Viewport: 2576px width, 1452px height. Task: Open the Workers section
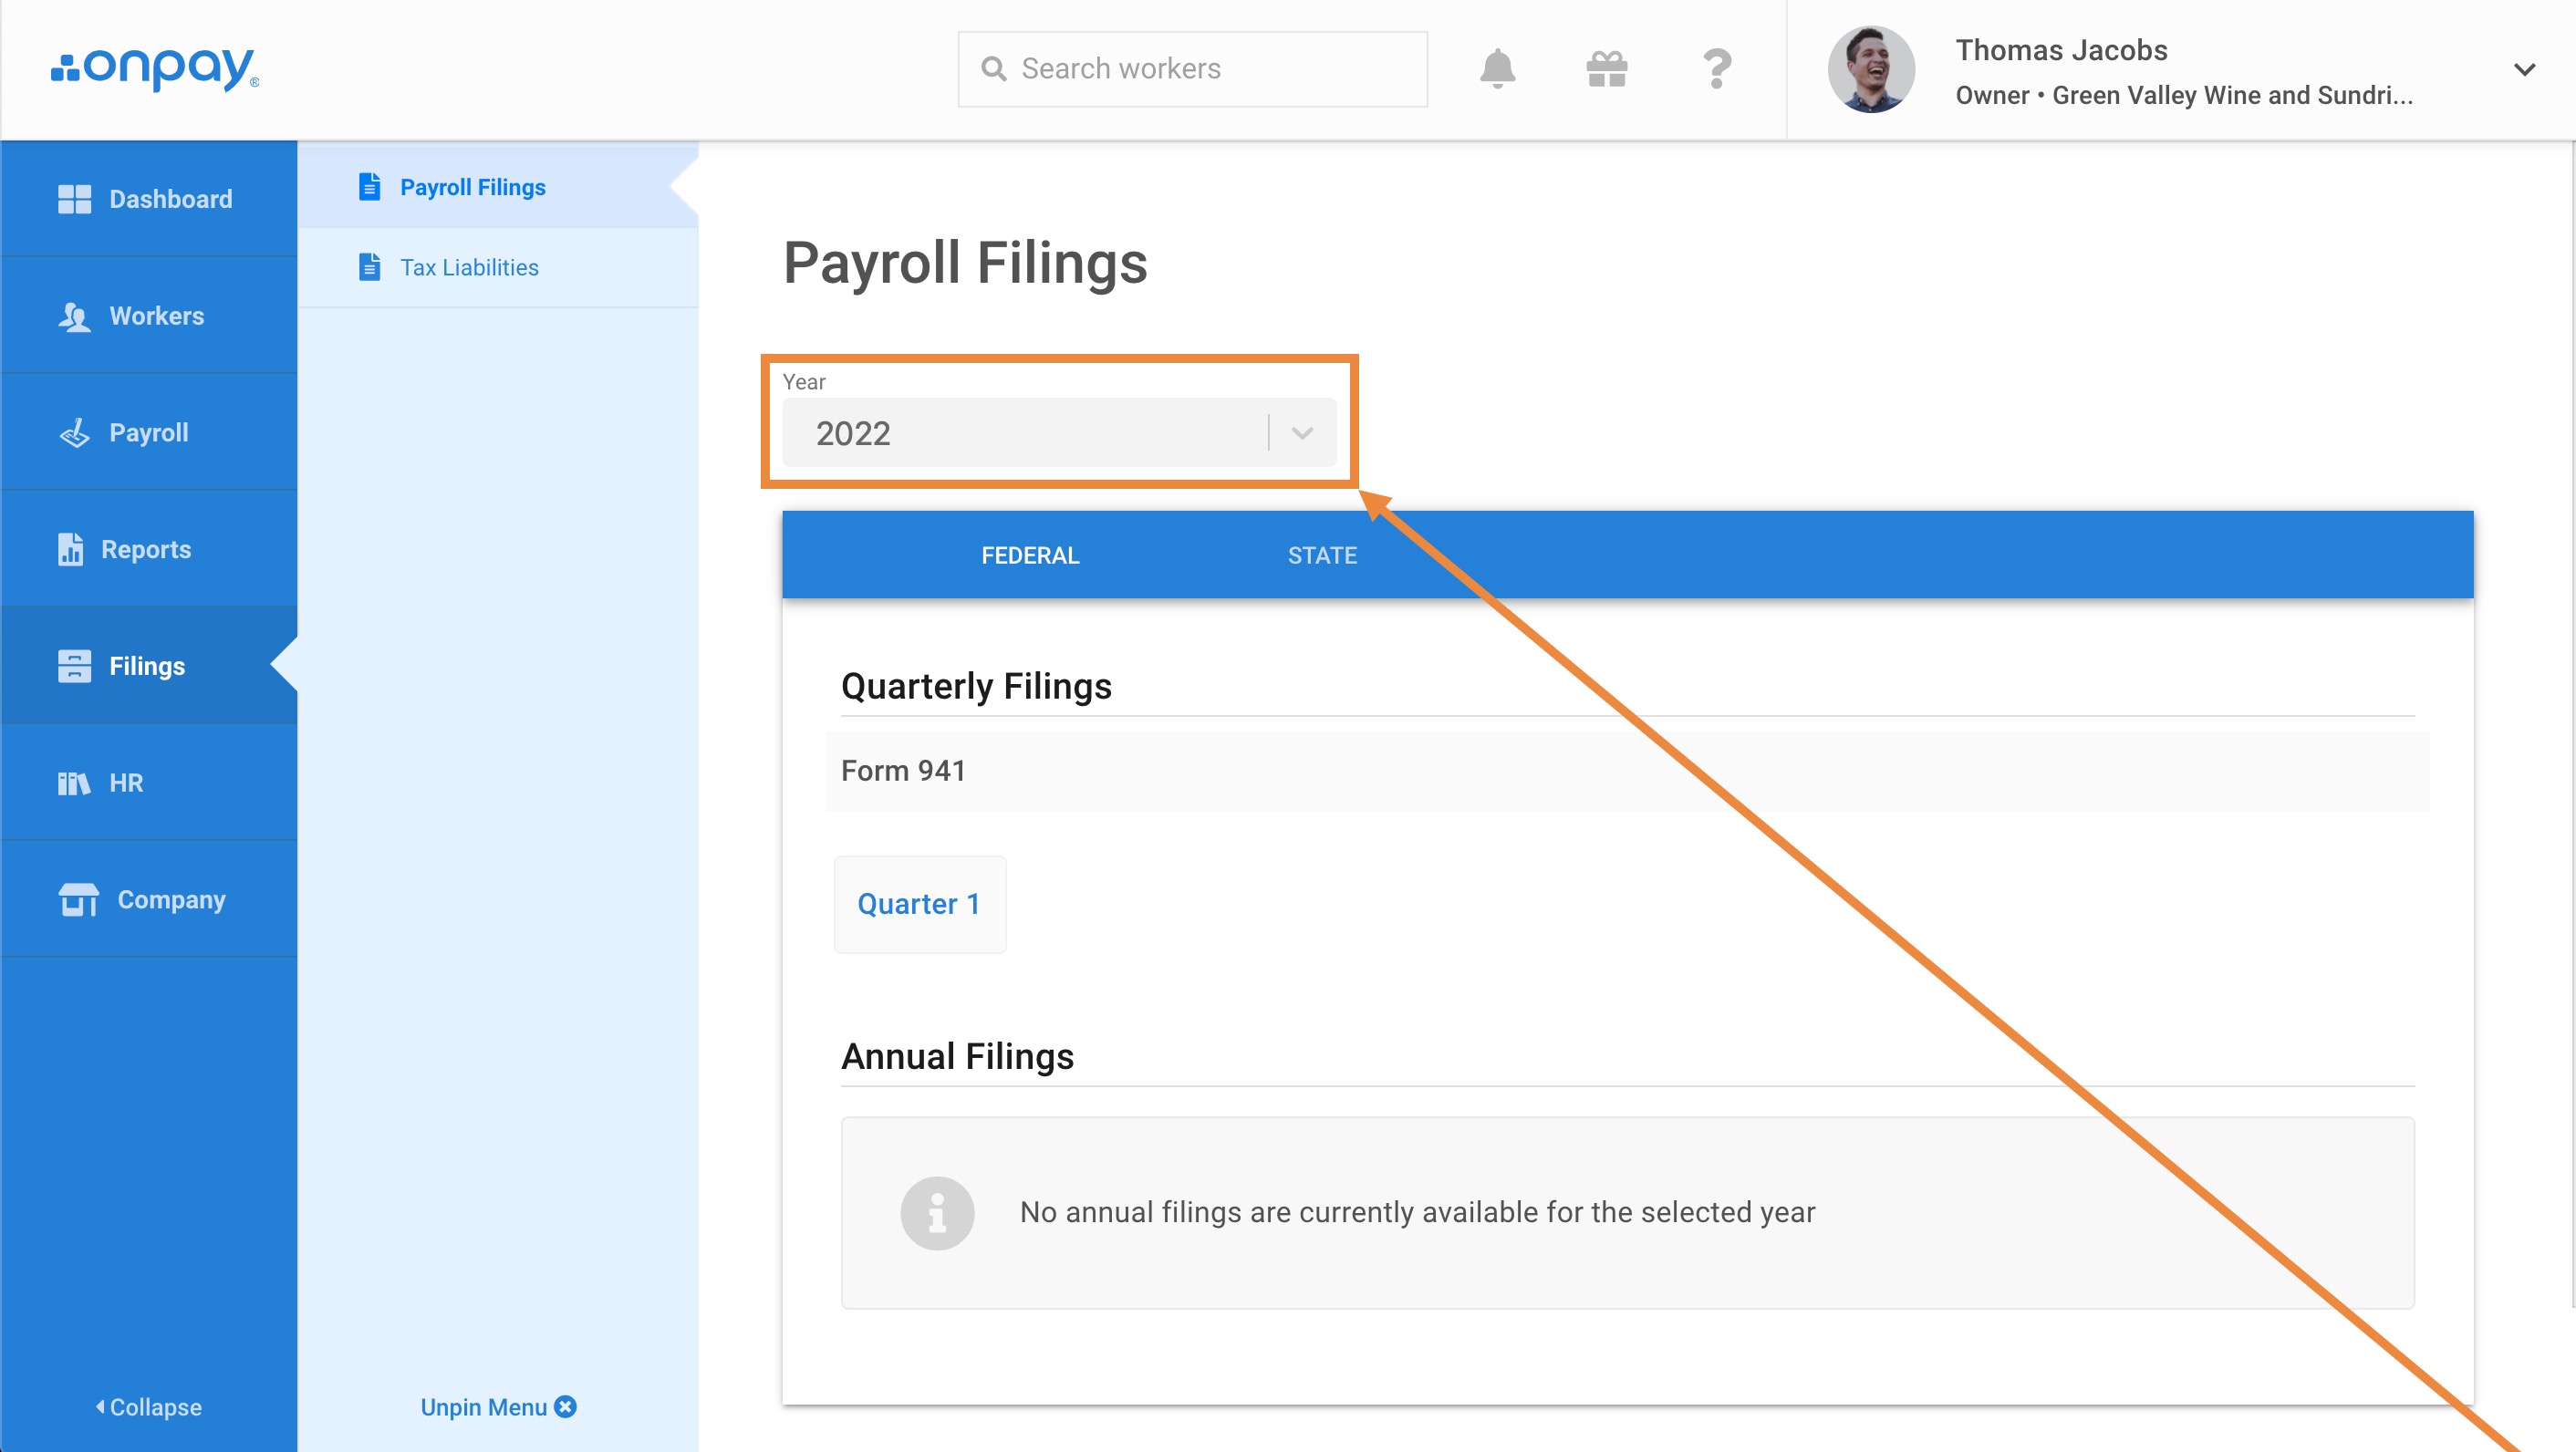point(149,316)
